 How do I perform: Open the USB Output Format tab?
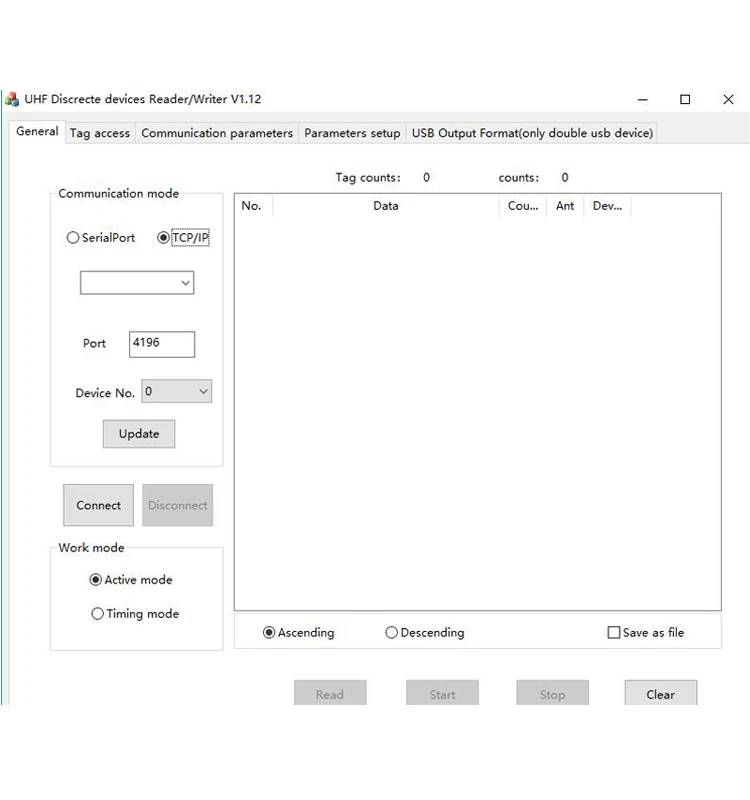click(532, 133)
